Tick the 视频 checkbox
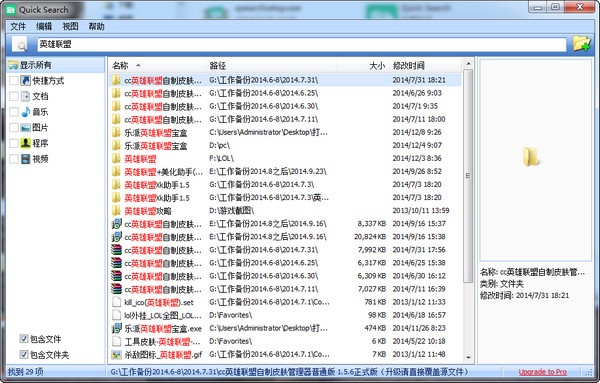Image resolution: width=600 pixels, height=383 pixels. [14, 159]
